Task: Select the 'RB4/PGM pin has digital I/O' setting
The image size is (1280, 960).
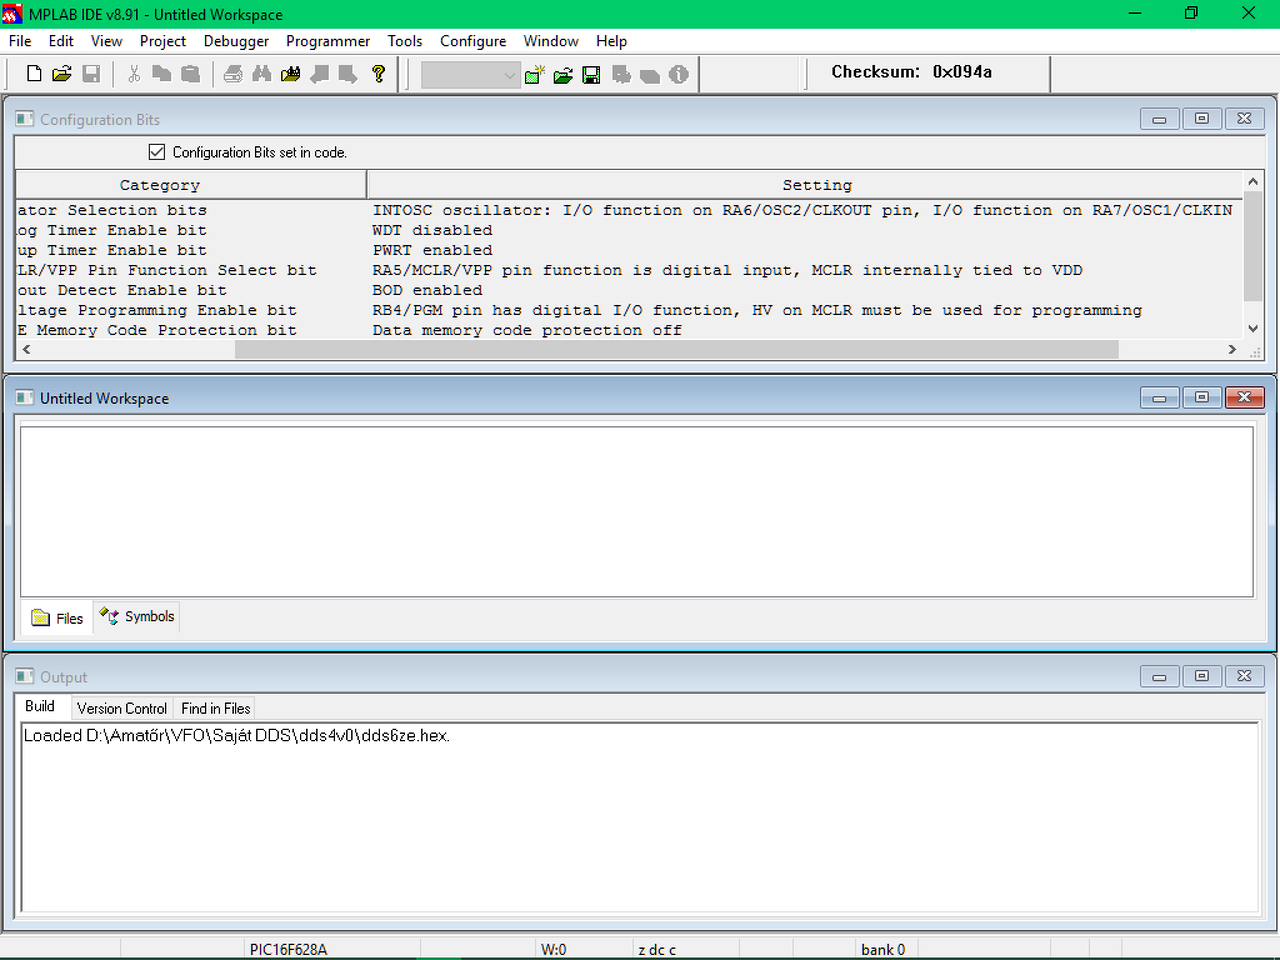Action: (x=757, y=310)
